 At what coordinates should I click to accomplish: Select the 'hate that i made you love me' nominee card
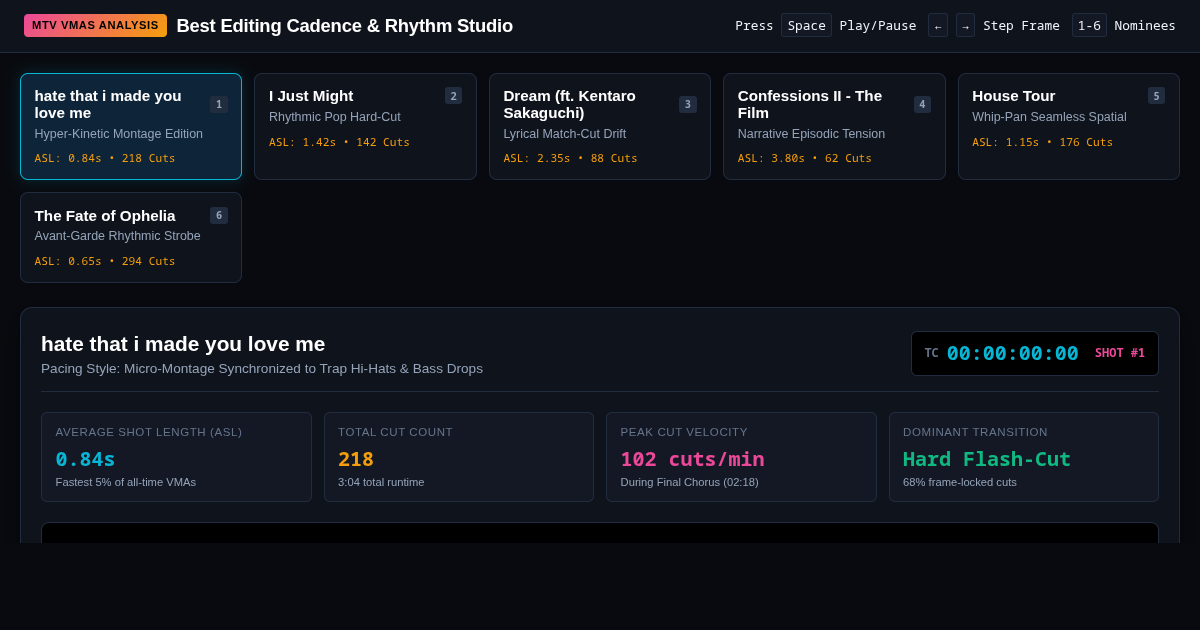click(131, 126)
